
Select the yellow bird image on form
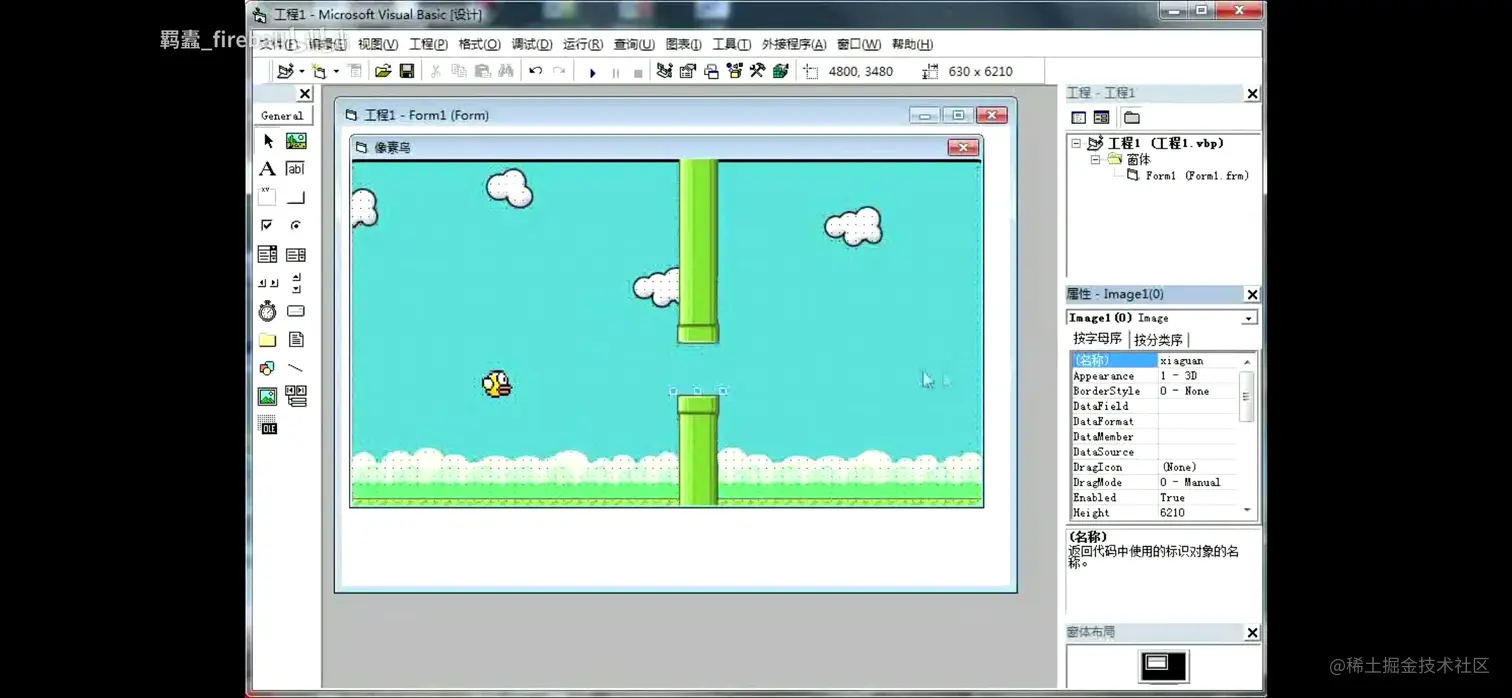pyautogui.click(x=497, y=384)
